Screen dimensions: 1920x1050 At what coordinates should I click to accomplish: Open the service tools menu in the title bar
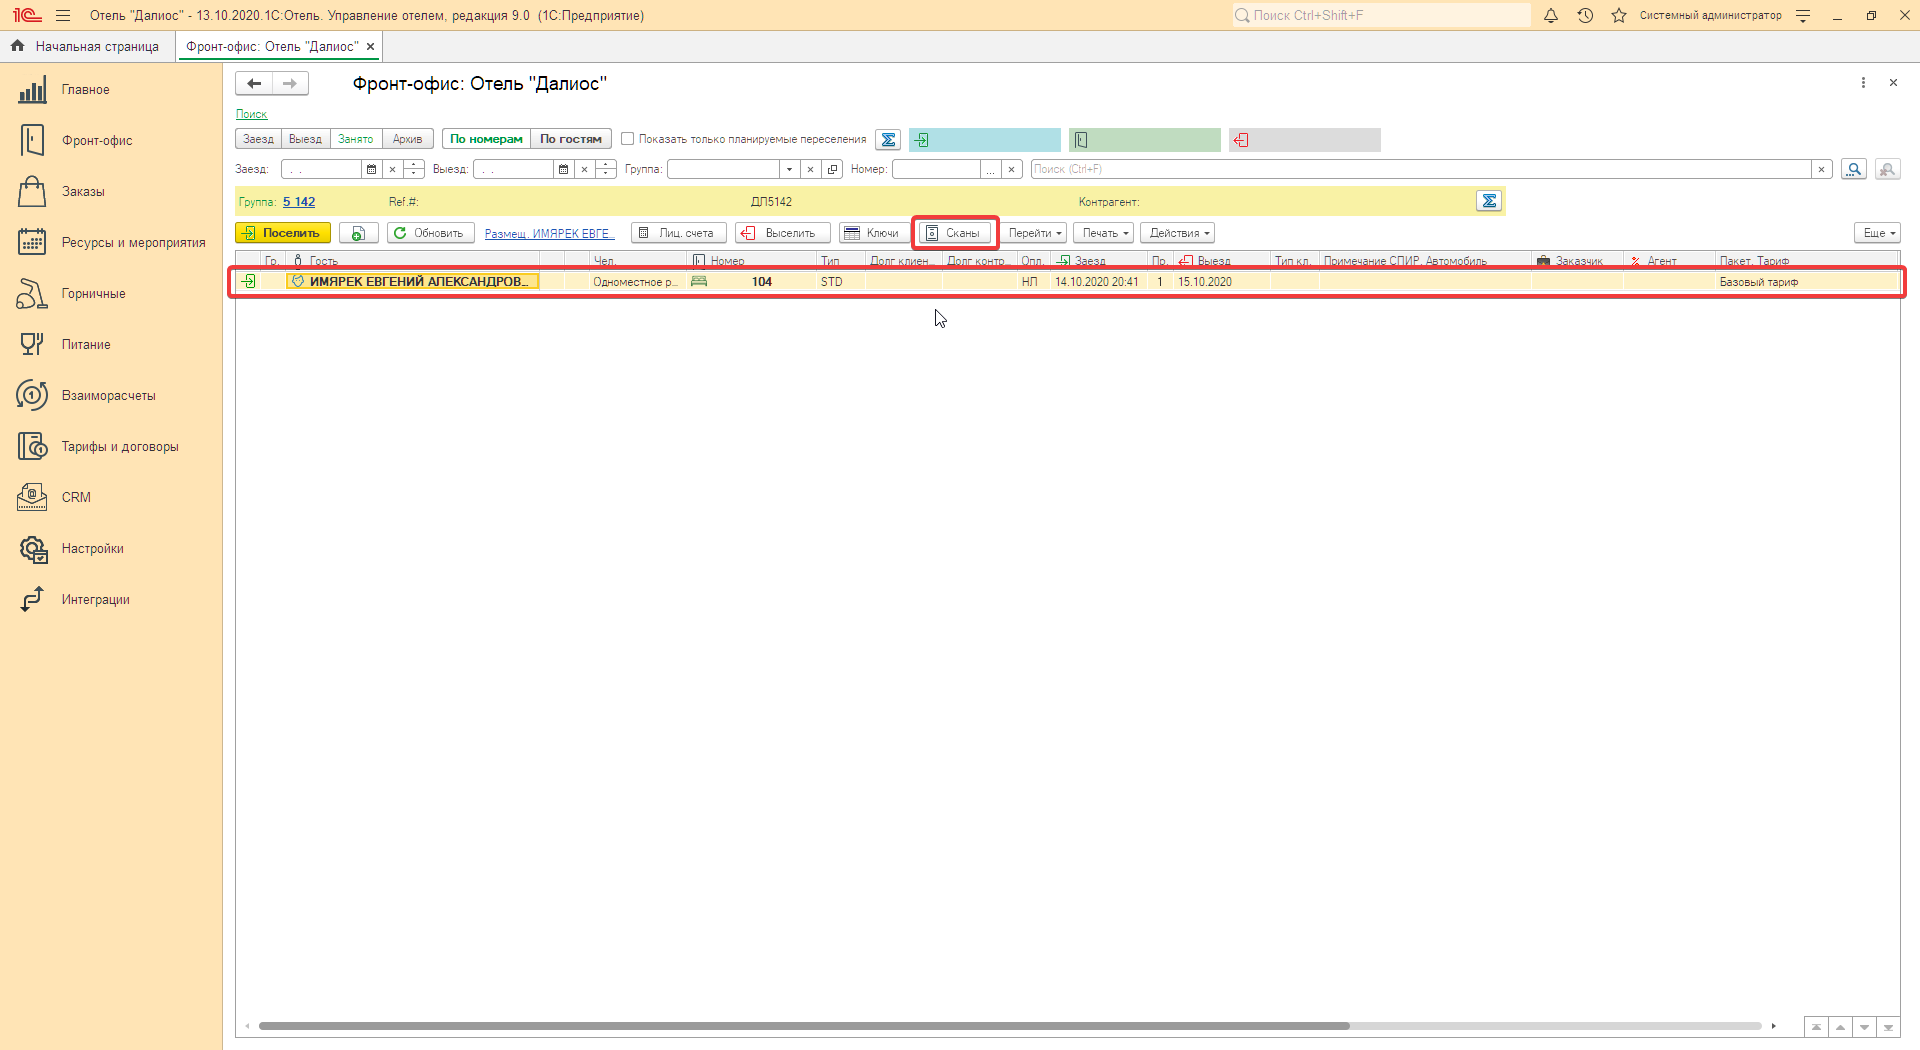click(x=1803, y=16)
